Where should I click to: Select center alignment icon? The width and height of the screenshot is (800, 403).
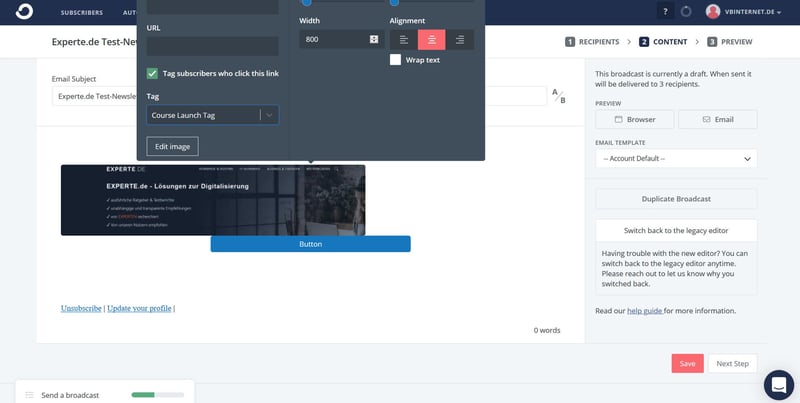(x=432, y=40)
